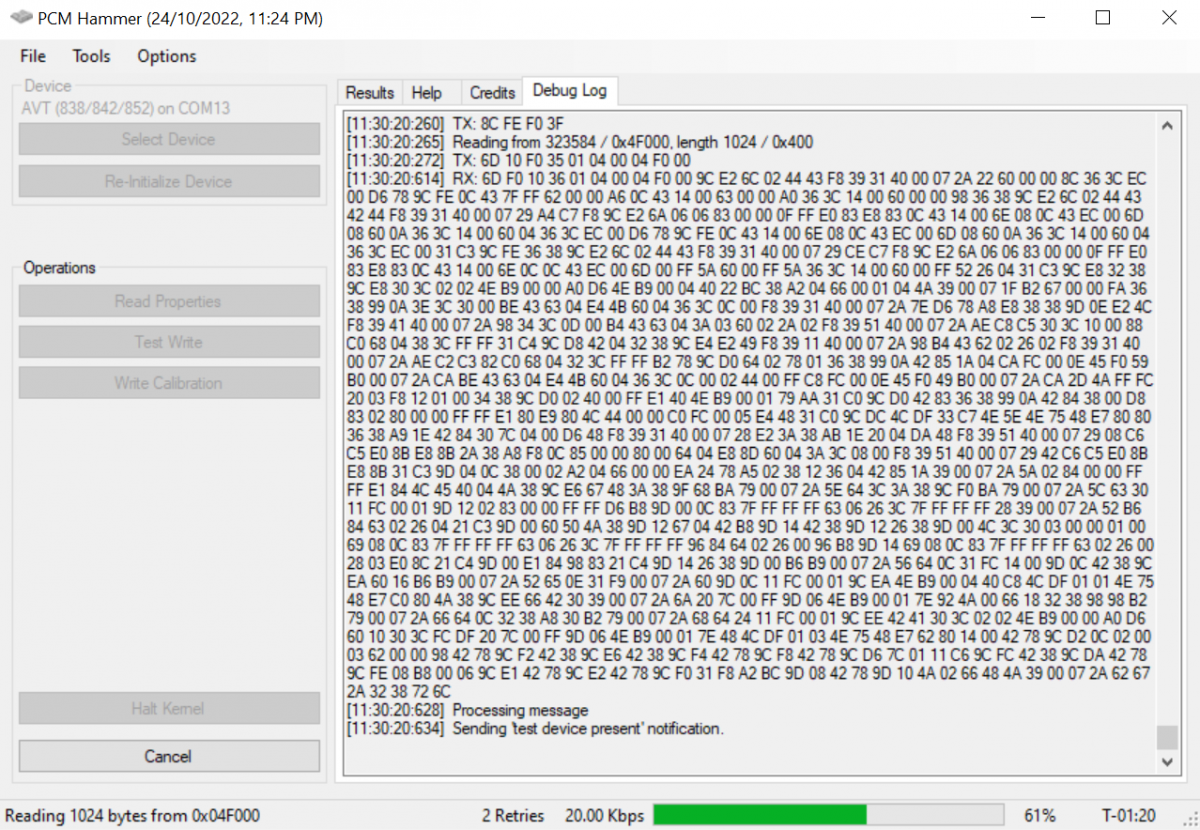The image size is (1200, 830).
Task: Click the Cancel button
Action: click(168, 756)
